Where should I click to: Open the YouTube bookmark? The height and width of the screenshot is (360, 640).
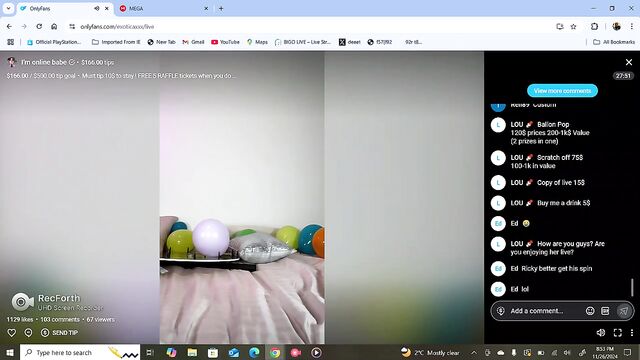225,42
